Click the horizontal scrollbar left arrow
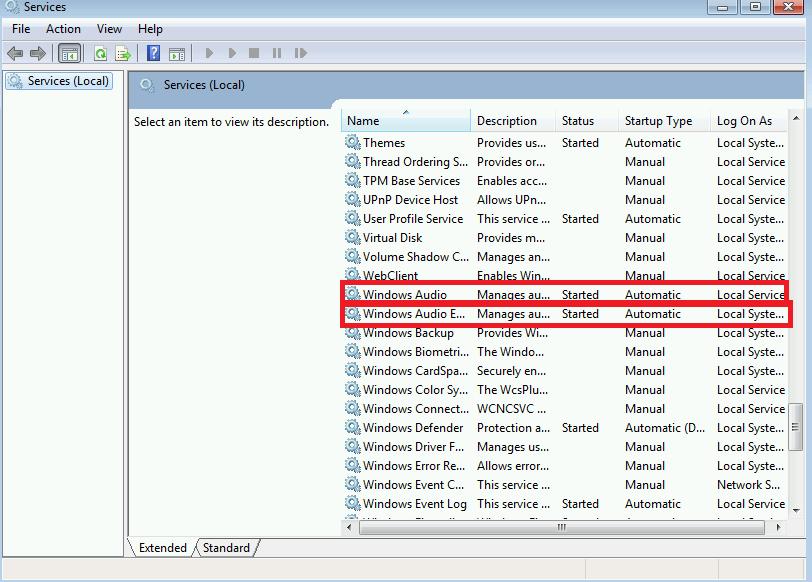This screenshot has height=582, width=812. [349, 528]
